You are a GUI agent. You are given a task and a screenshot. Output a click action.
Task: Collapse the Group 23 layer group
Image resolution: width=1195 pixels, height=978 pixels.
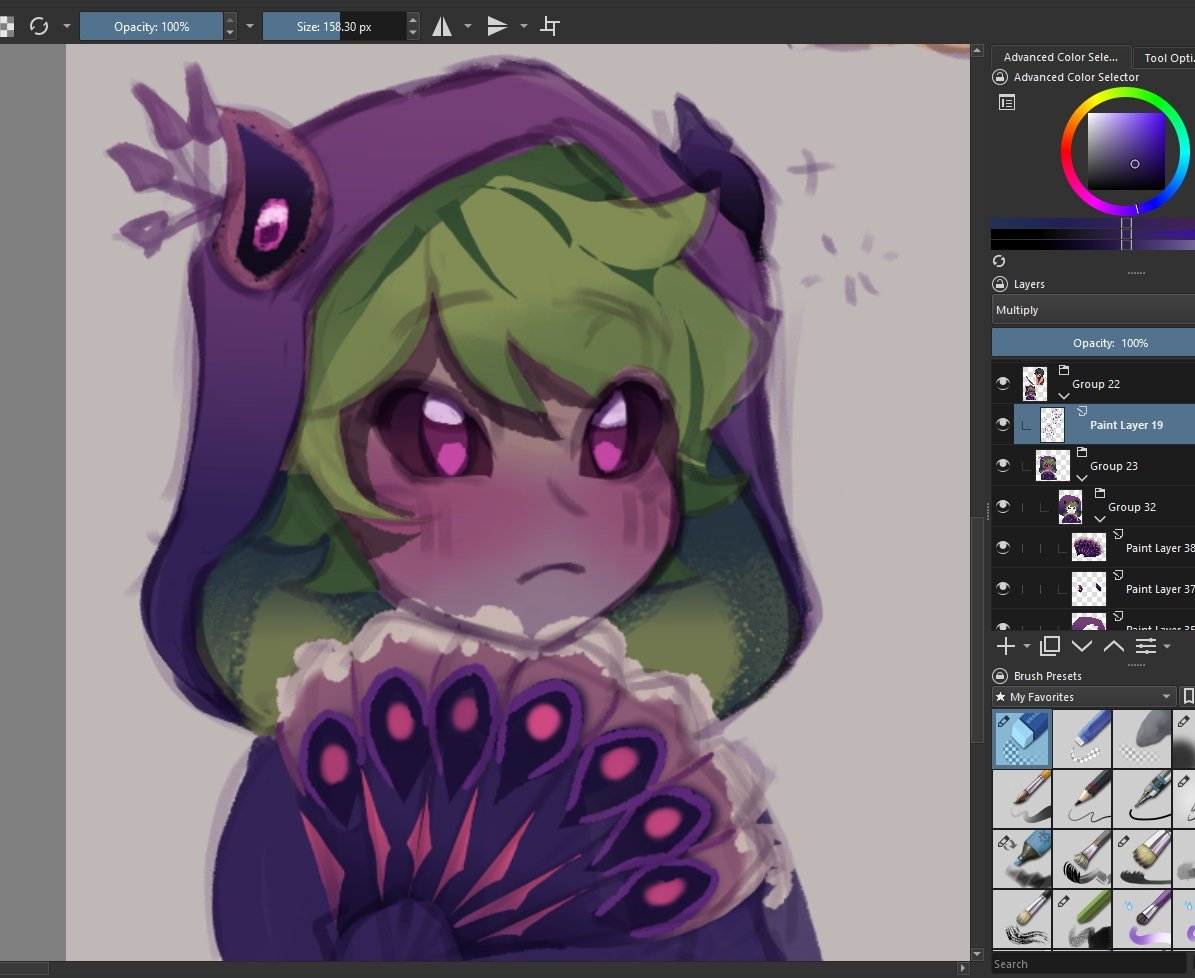click(x=1082, y=478)
